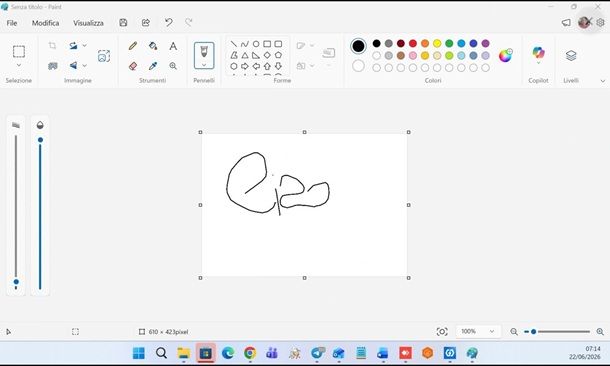Select the Magnifier zoom tool

[173, 66]
